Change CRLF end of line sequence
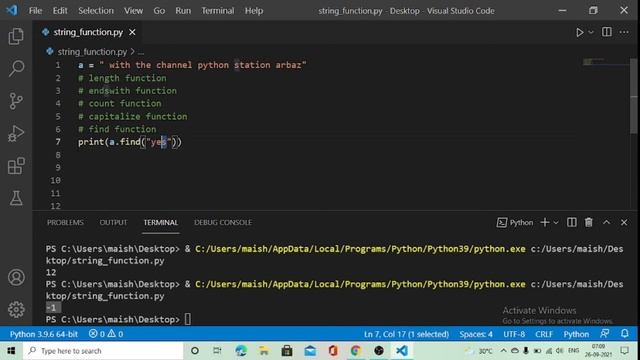The width and height of the screenshot is (640, 360). coord(544,334)
